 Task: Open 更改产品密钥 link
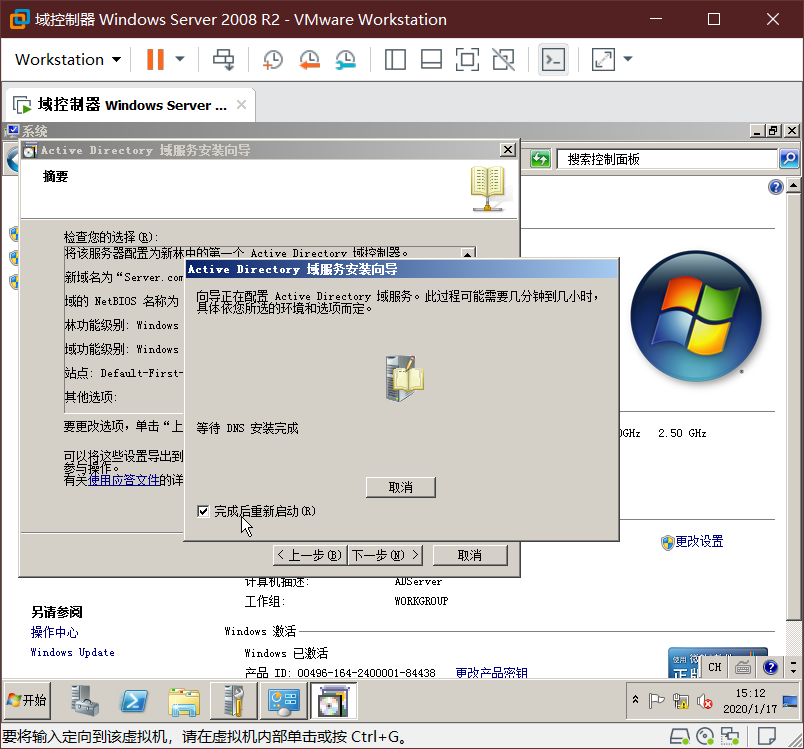tap(491, 673)
